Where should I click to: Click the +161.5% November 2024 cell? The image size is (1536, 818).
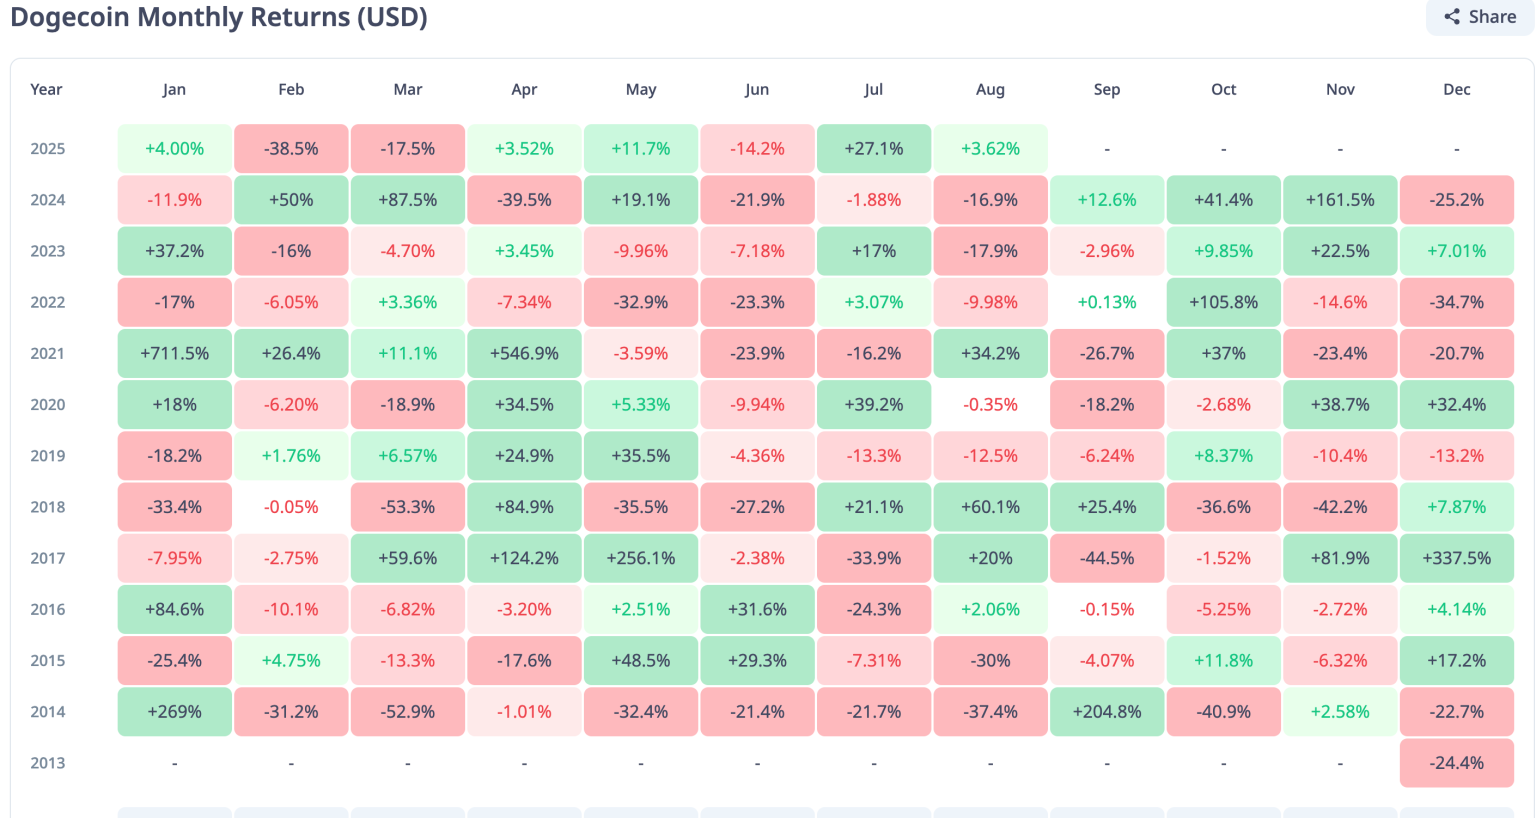pyautogui.click(x=1340, y=200)
